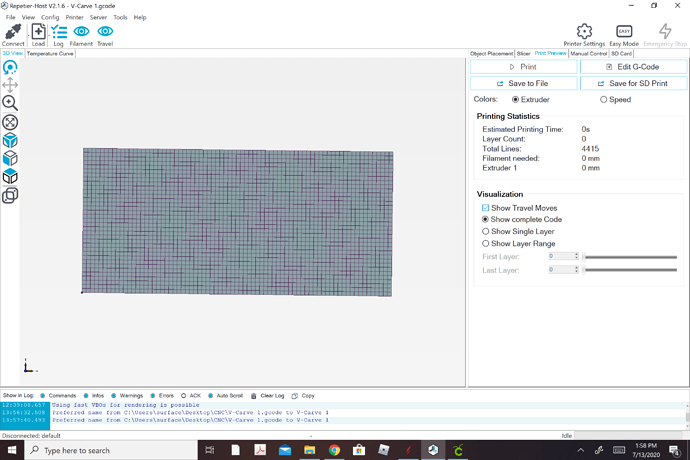This screenshot has width=690, height=460.
Task: Toggle Travel visibility eye icon
Action: (x=105, y=31)
